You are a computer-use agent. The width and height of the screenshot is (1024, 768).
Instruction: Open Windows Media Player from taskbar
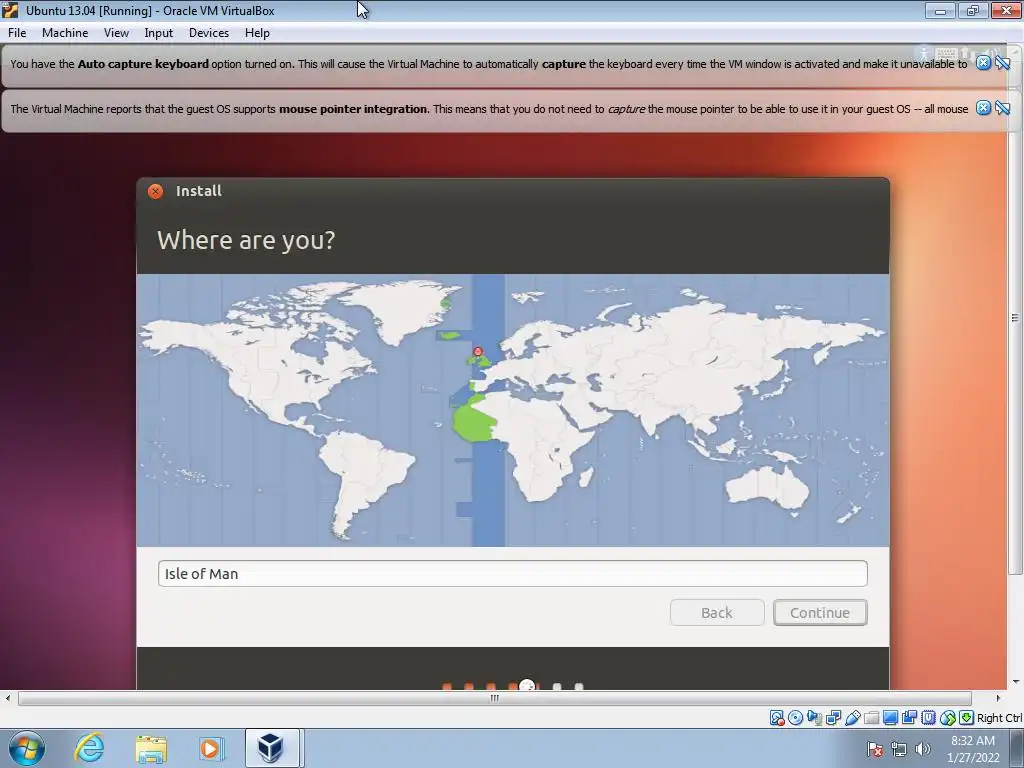coord(210,748)
